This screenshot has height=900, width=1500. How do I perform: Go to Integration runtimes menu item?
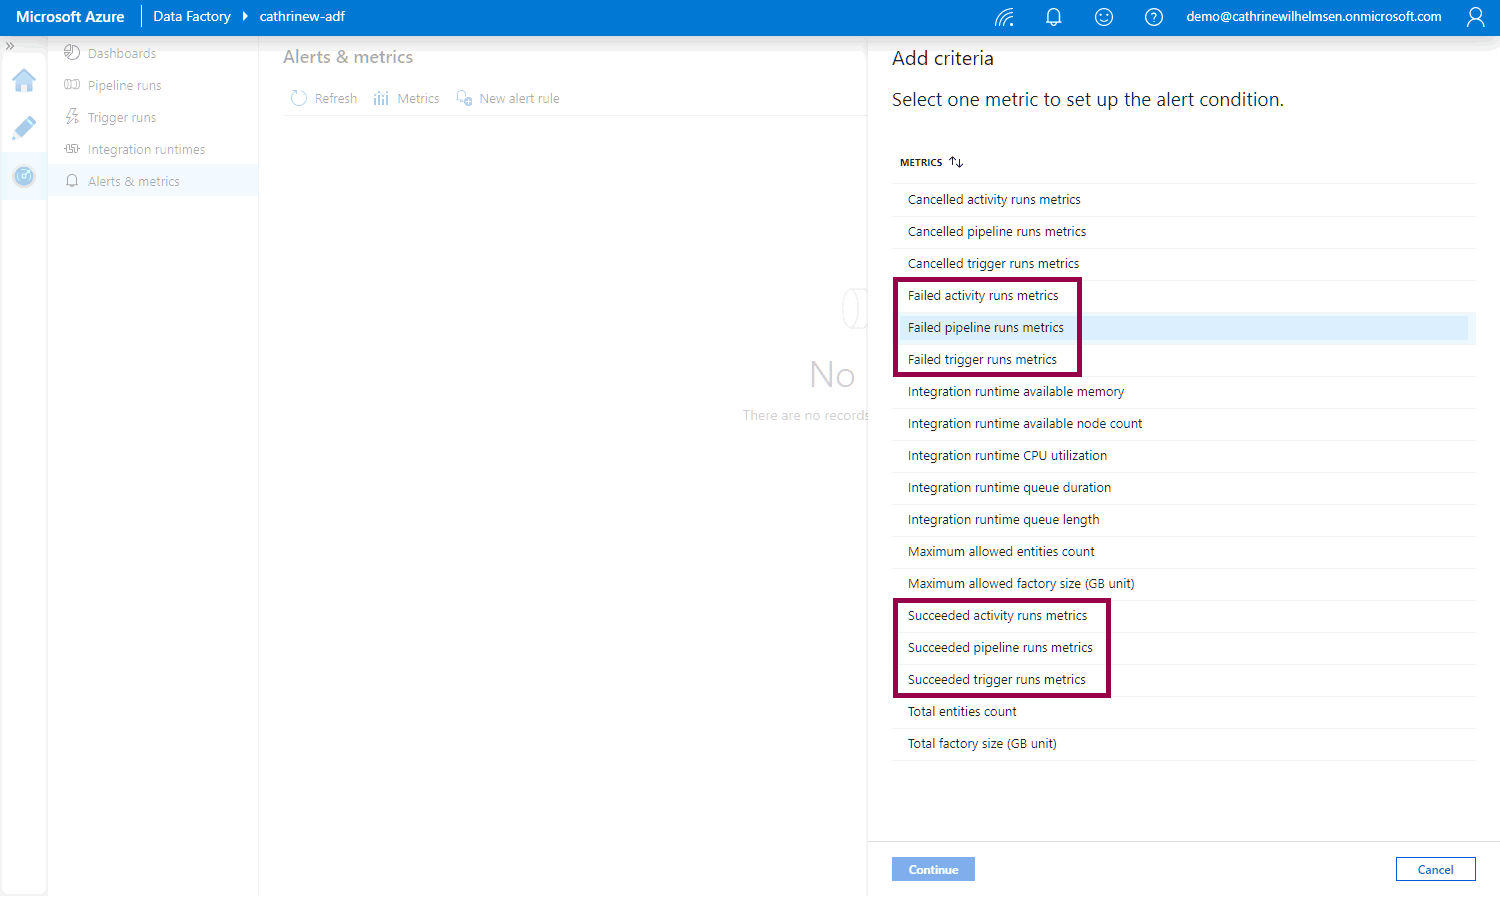[146, 150]
